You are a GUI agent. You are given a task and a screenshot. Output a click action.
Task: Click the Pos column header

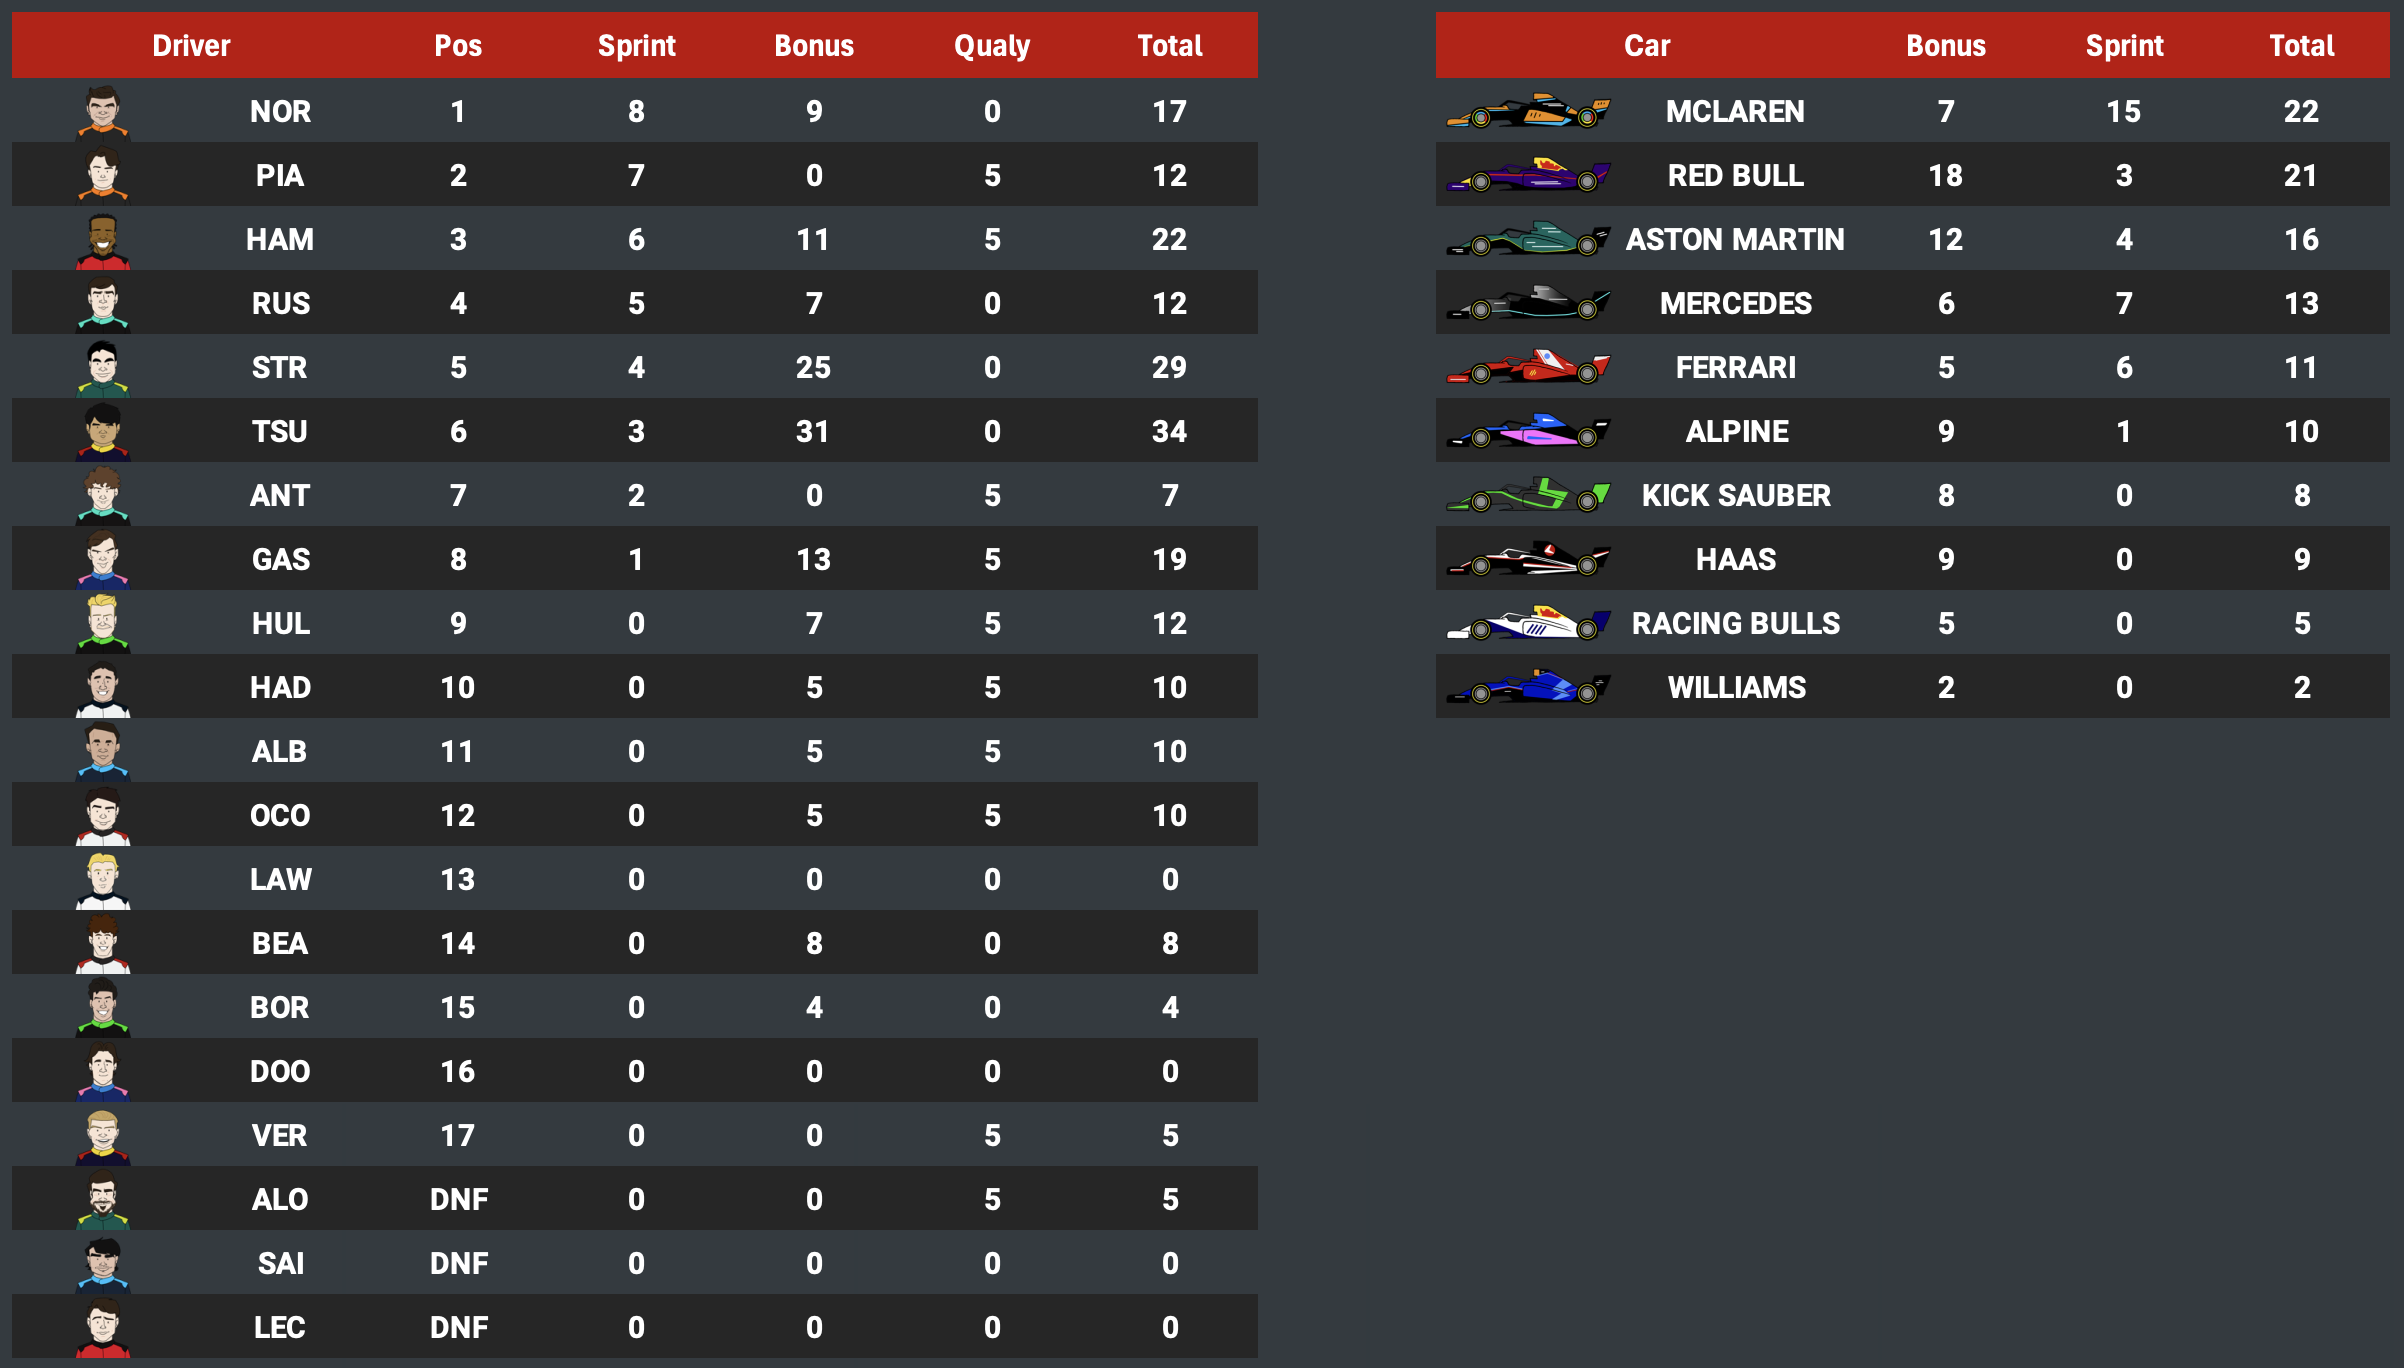tap(458, 46)
